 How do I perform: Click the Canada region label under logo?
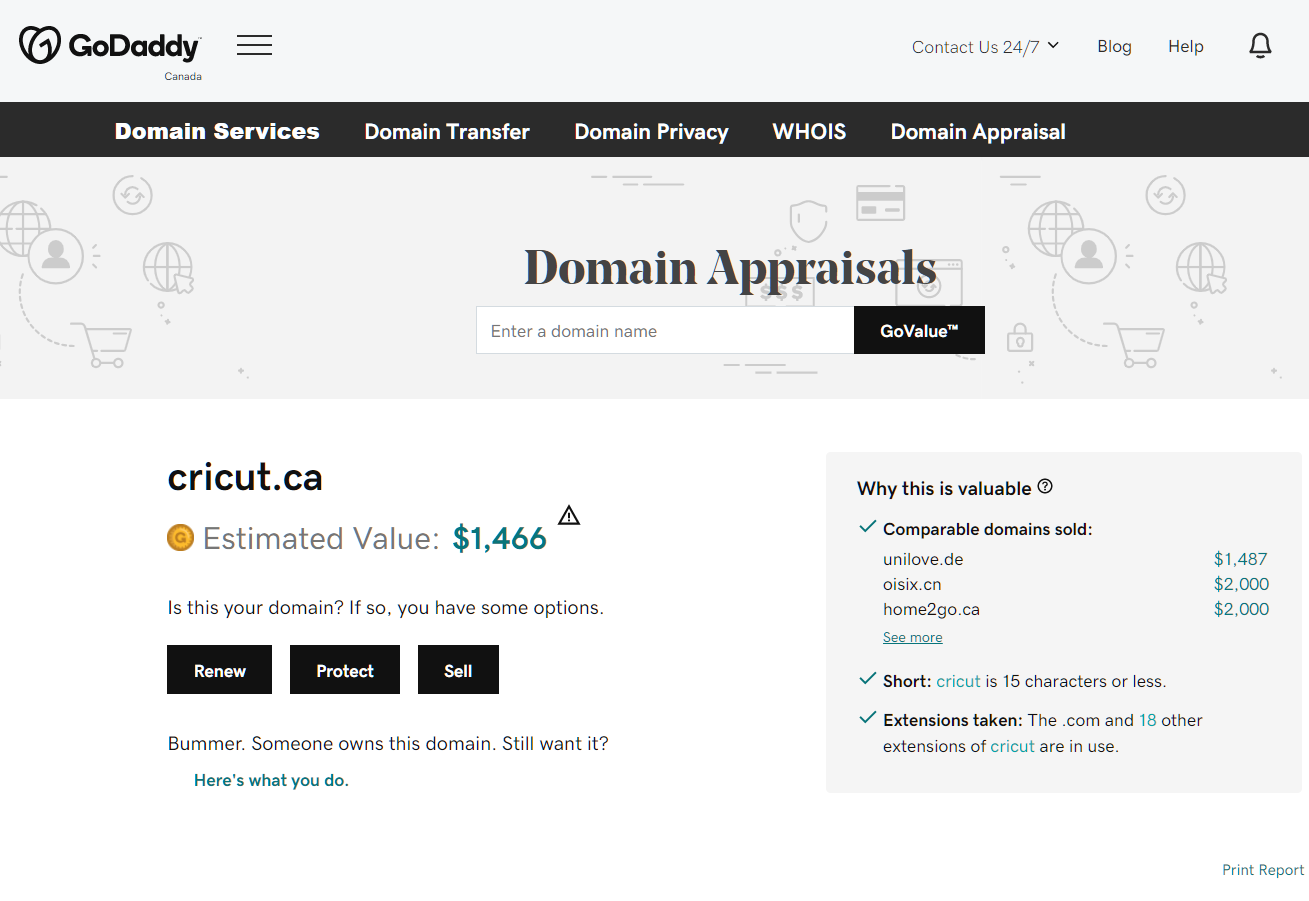183,76
